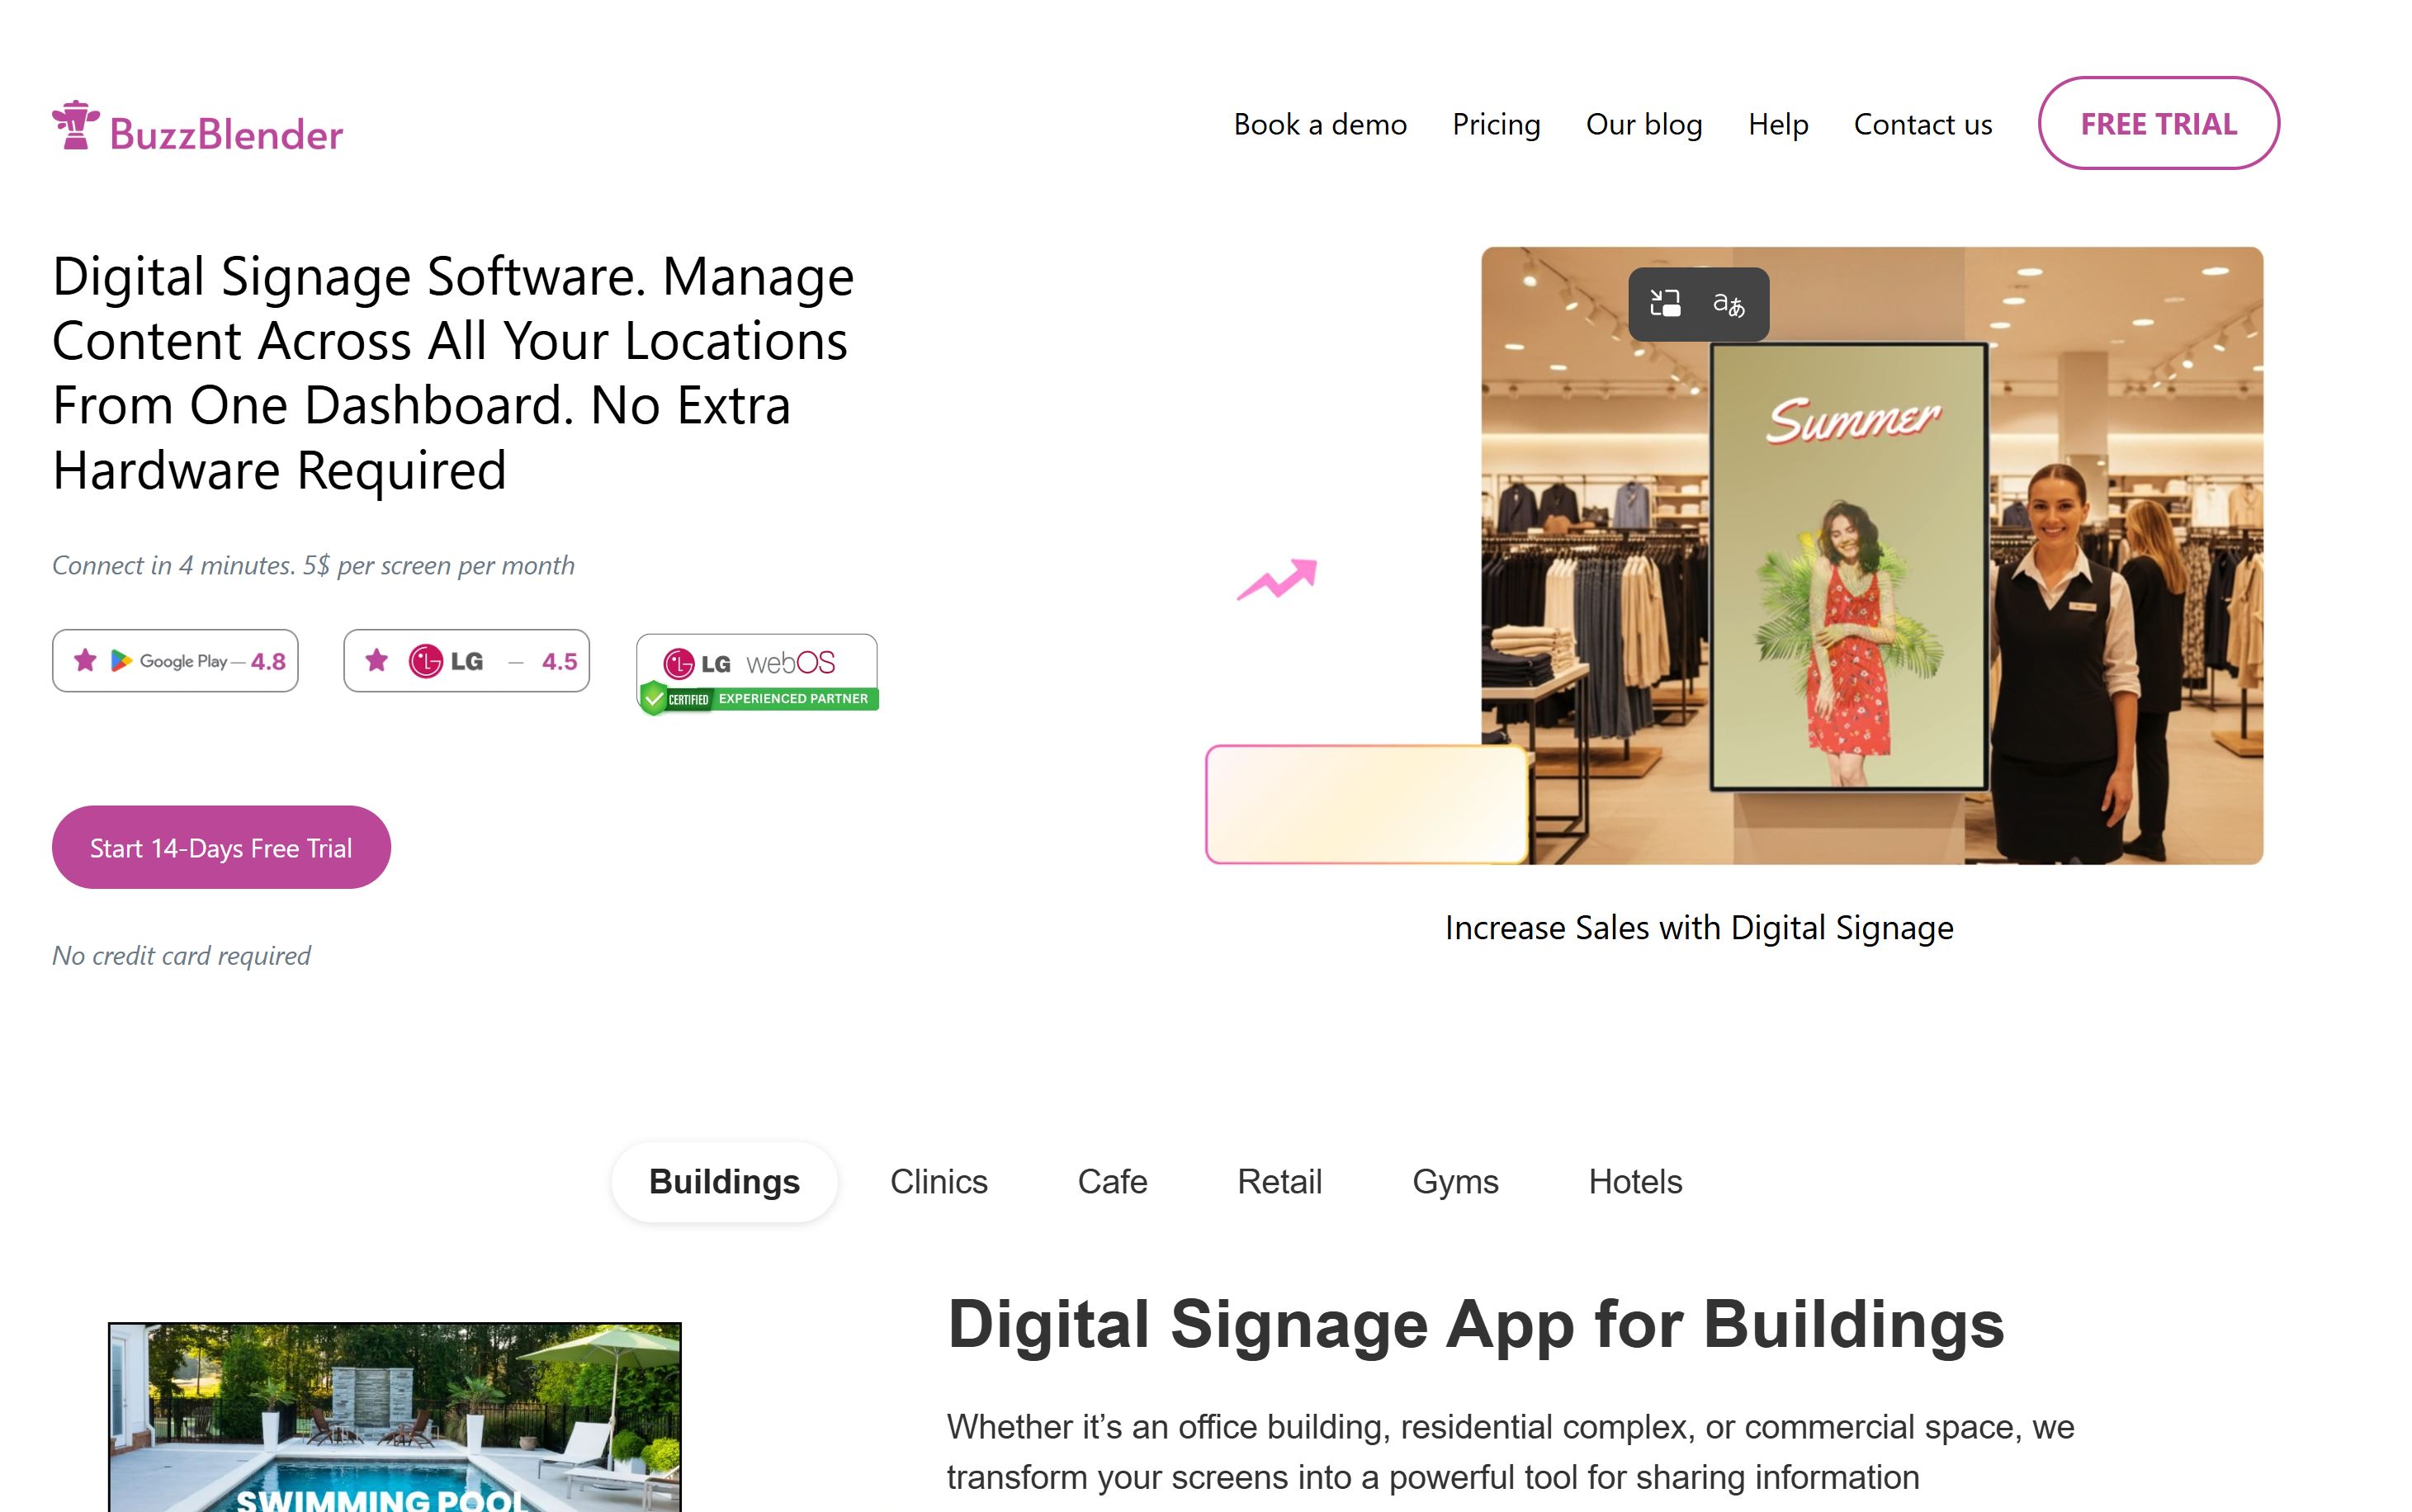The image size is (2412, 1512).
Task: Go to the Pricing page
Action: (1496, 124)
